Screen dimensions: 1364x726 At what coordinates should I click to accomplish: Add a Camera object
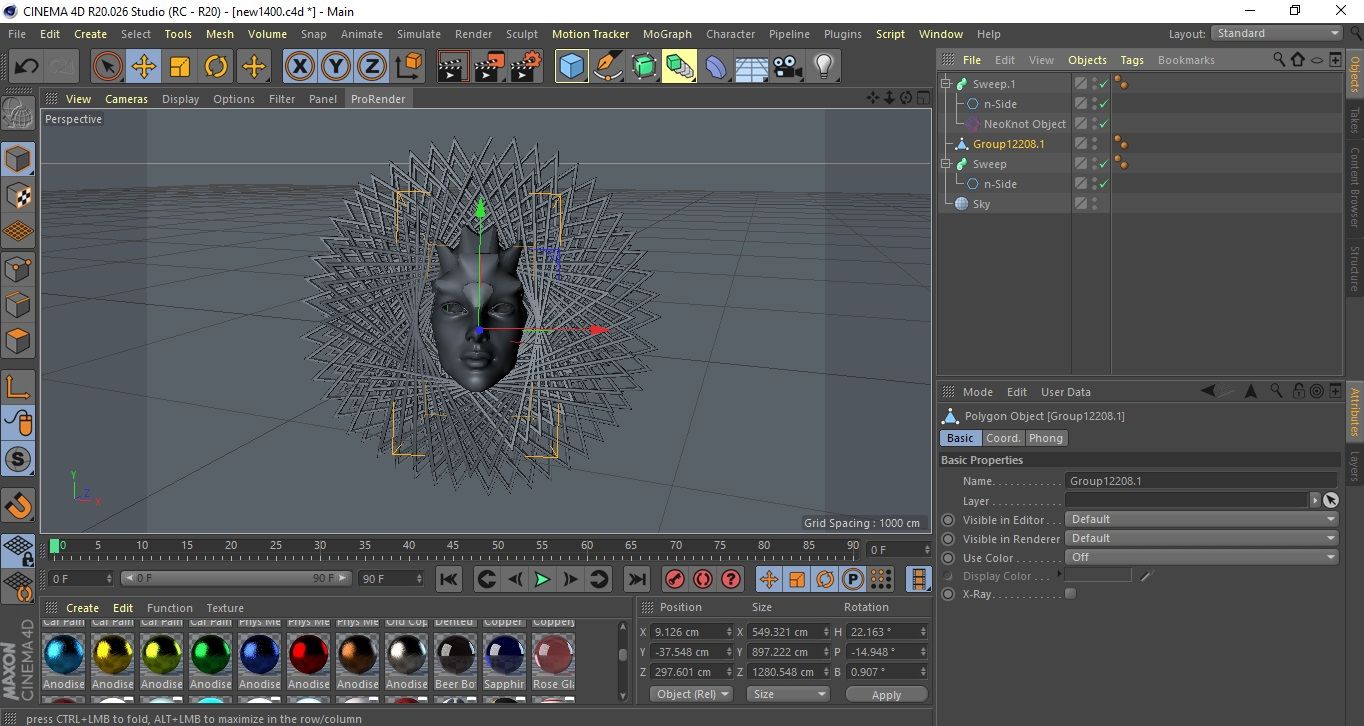click(788, 67)
